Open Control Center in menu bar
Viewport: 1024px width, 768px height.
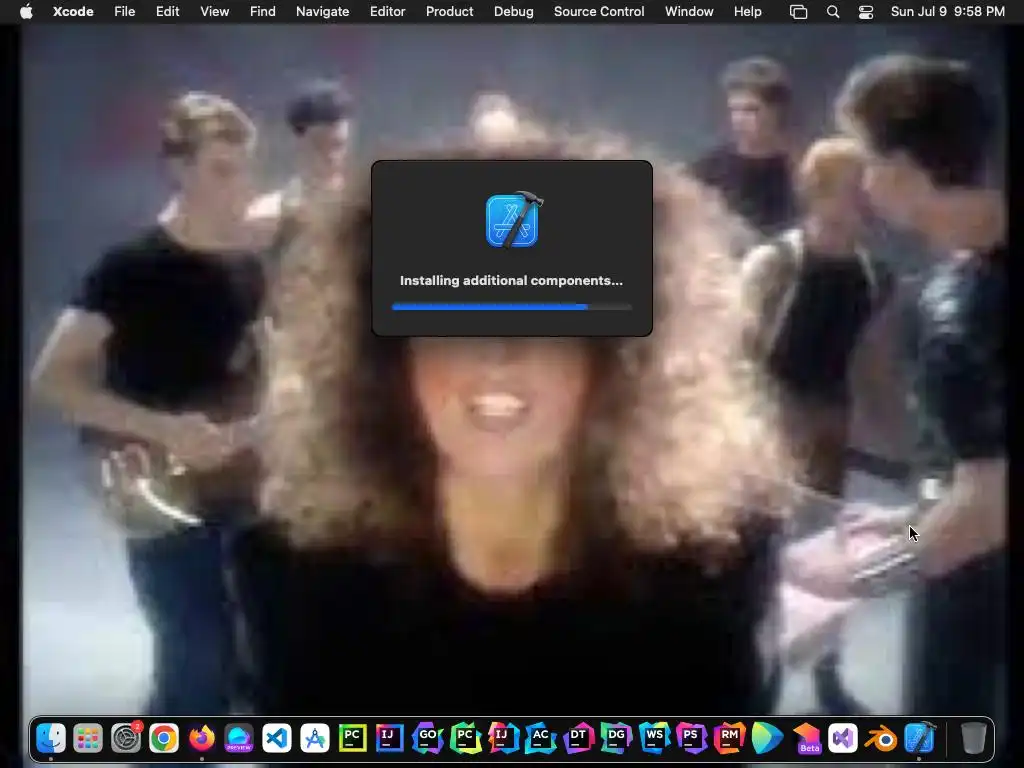[866, 12]
